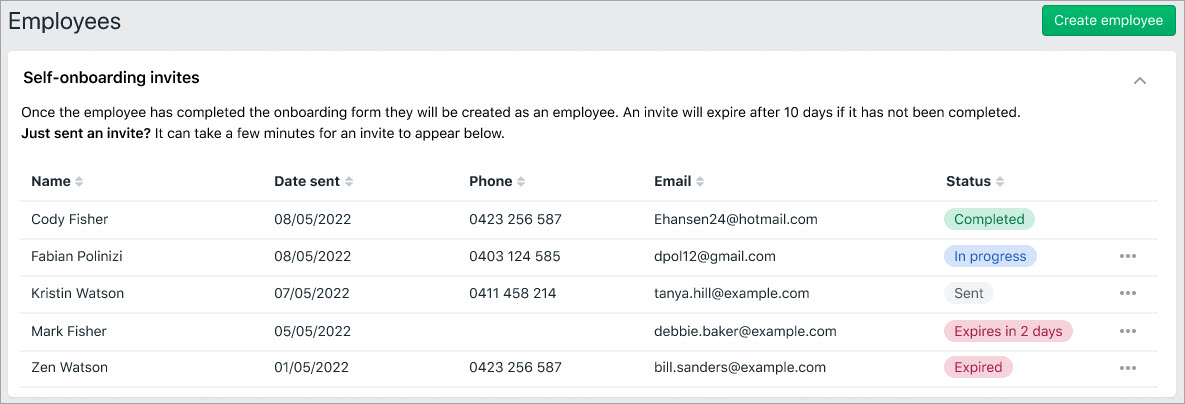Click the Sent status badge
The image size is (1185, 404).
pyautogui.click(x=968, y=293)
